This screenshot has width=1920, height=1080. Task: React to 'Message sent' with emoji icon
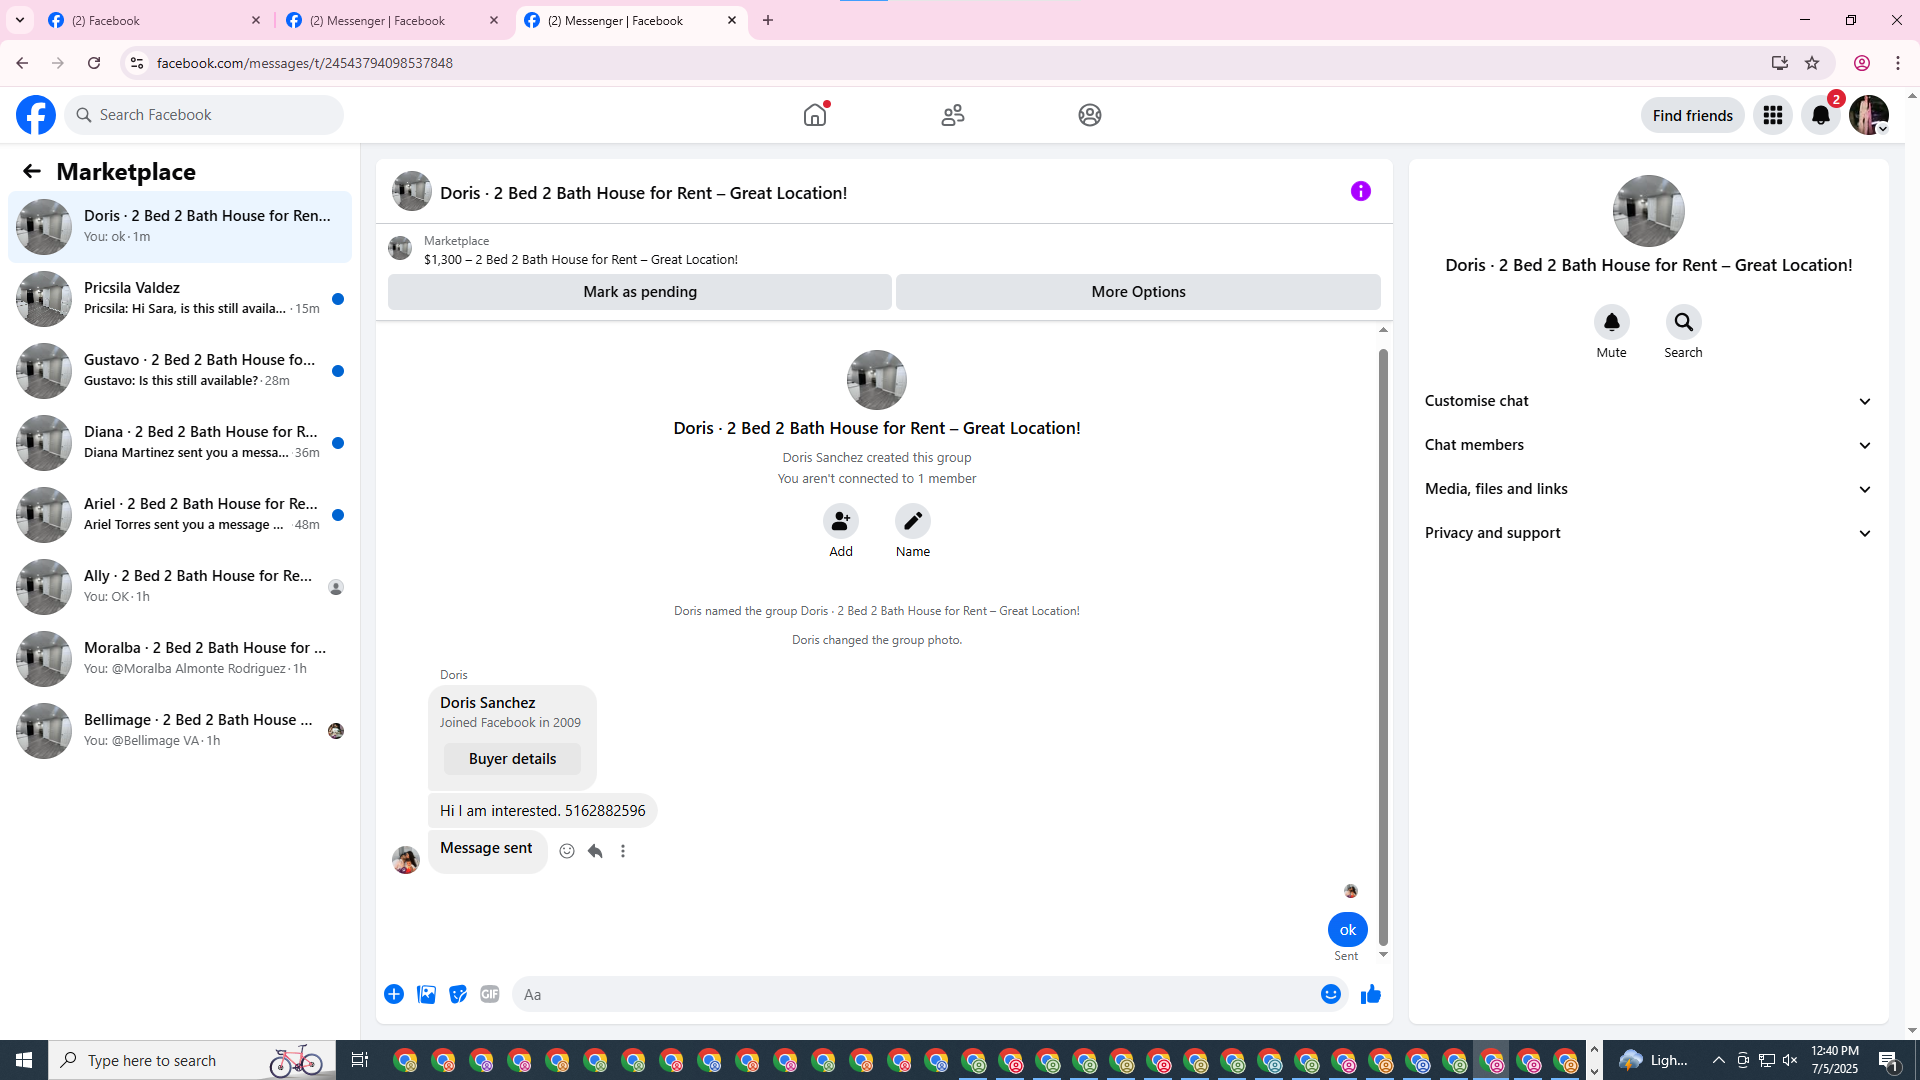coord(567,851)
